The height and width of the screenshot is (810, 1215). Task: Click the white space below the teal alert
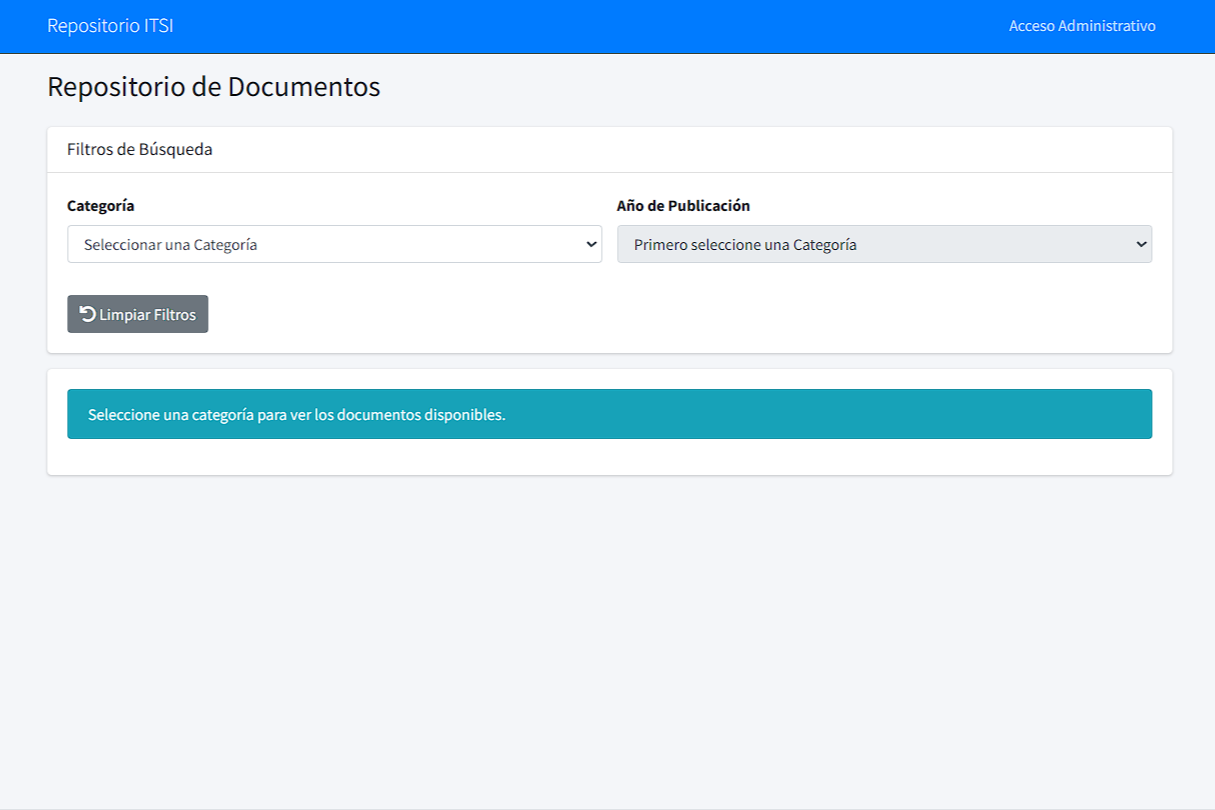click(x=609, y=457)
